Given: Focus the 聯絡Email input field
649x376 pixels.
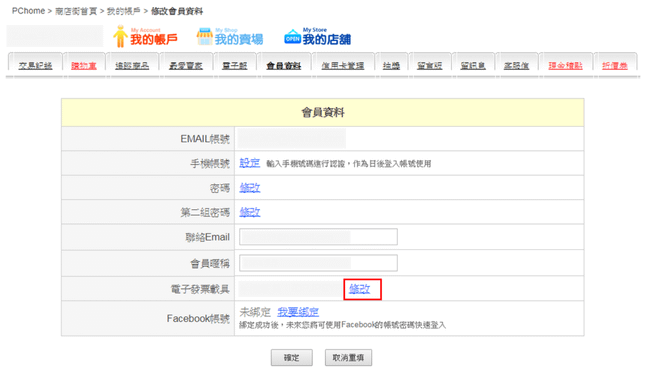Looking at the screenshot, I should coord(318,237).
